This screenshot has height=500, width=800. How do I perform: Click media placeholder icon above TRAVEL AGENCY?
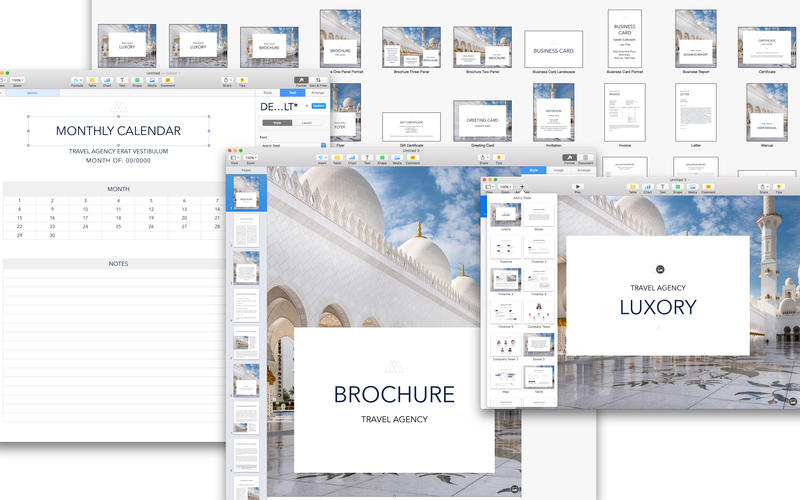click(660, 269)
